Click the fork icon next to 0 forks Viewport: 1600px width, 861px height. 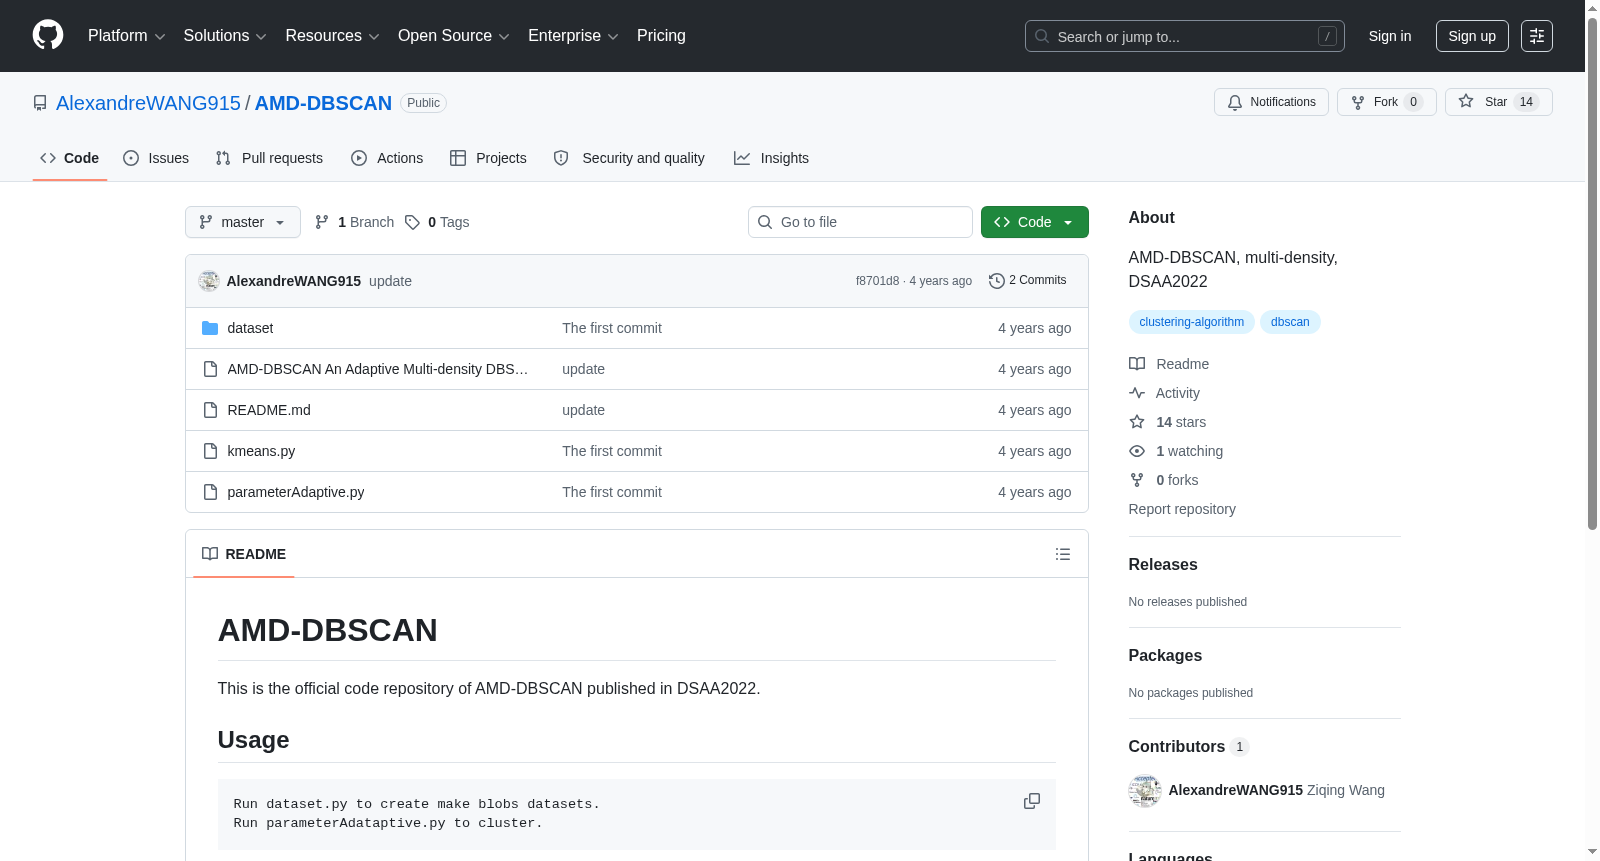(1137, 480)
